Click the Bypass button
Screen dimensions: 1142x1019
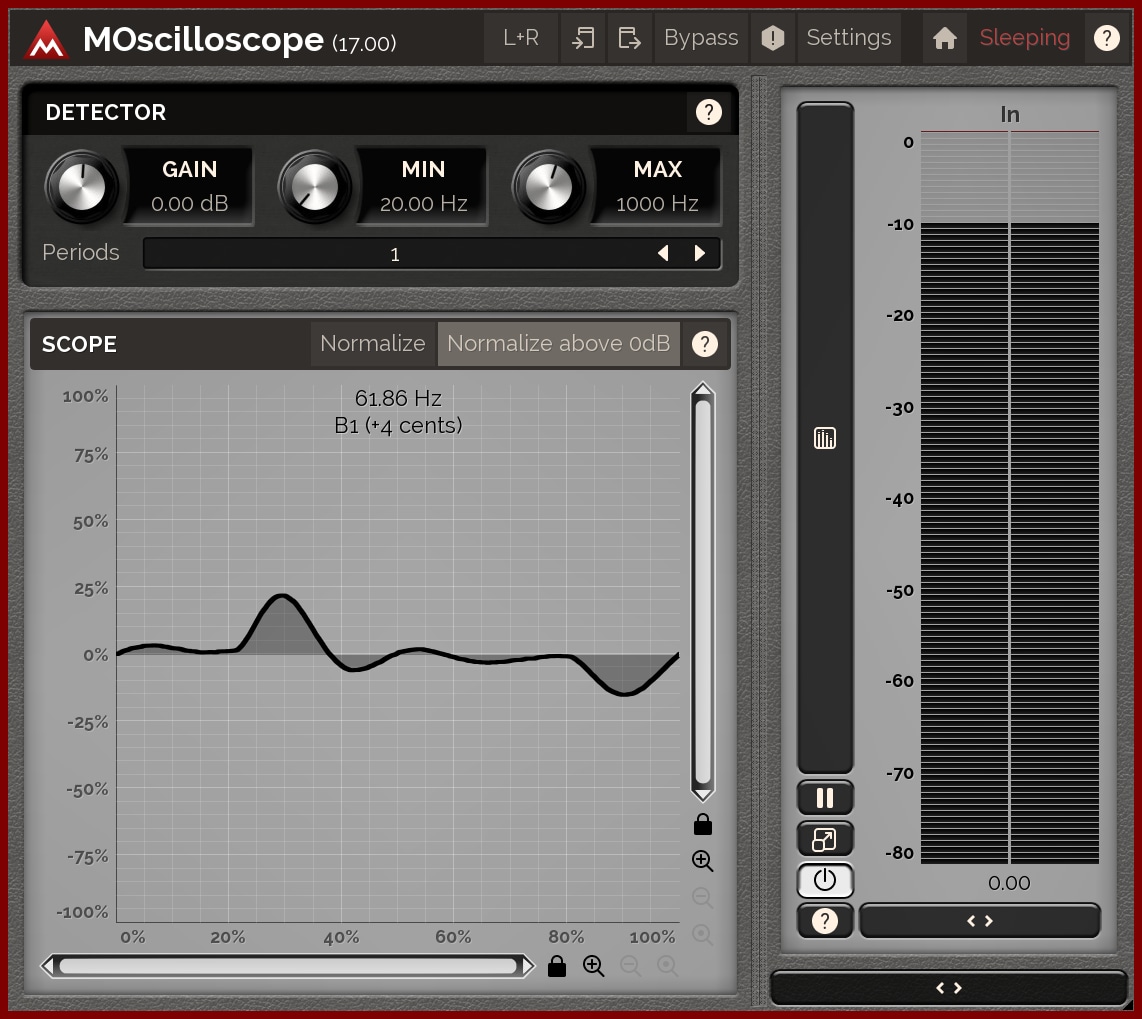coord(701,38)
